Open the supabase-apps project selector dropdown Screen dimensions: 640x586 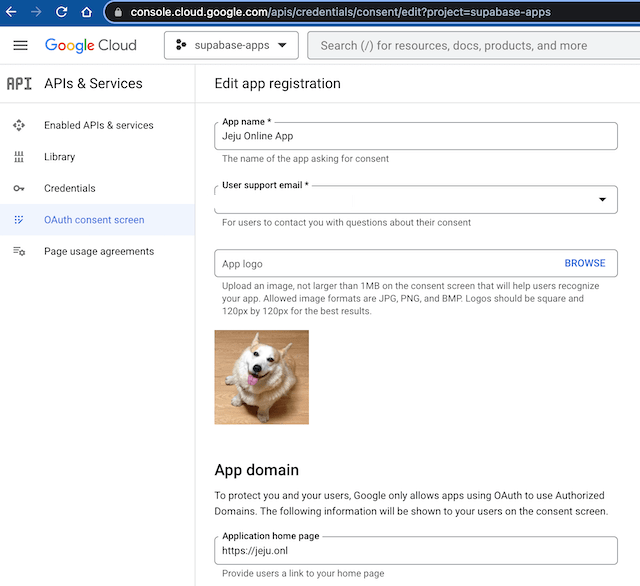(x=231, y=45)
